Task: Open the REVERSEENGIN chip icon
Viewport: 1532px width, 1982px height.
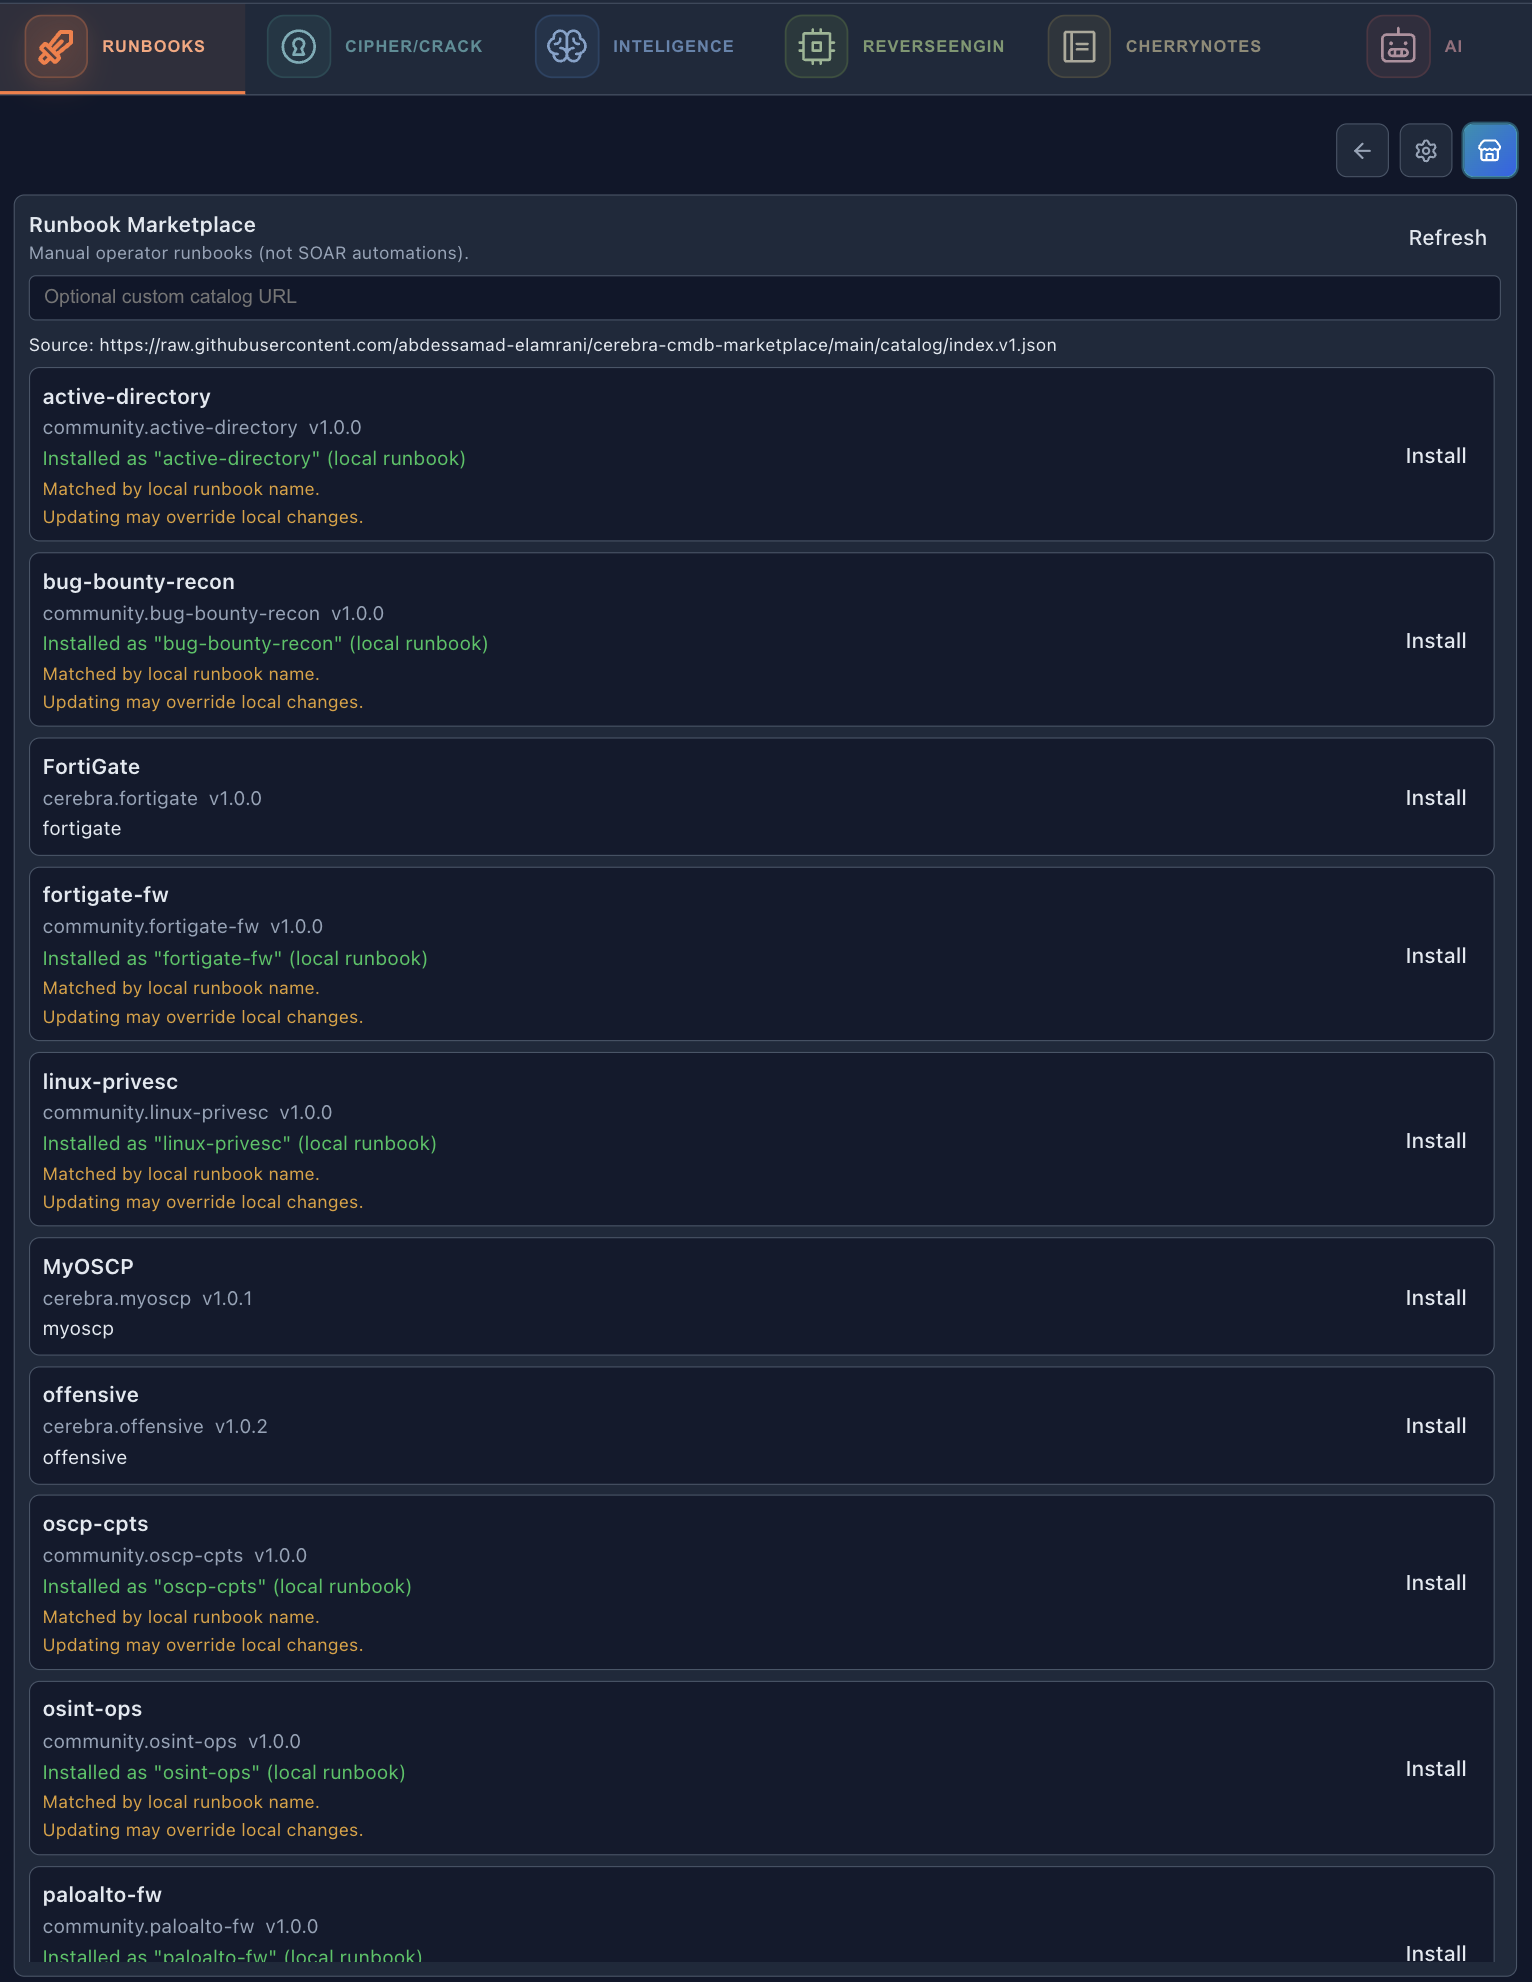Action: click(816, 46)
